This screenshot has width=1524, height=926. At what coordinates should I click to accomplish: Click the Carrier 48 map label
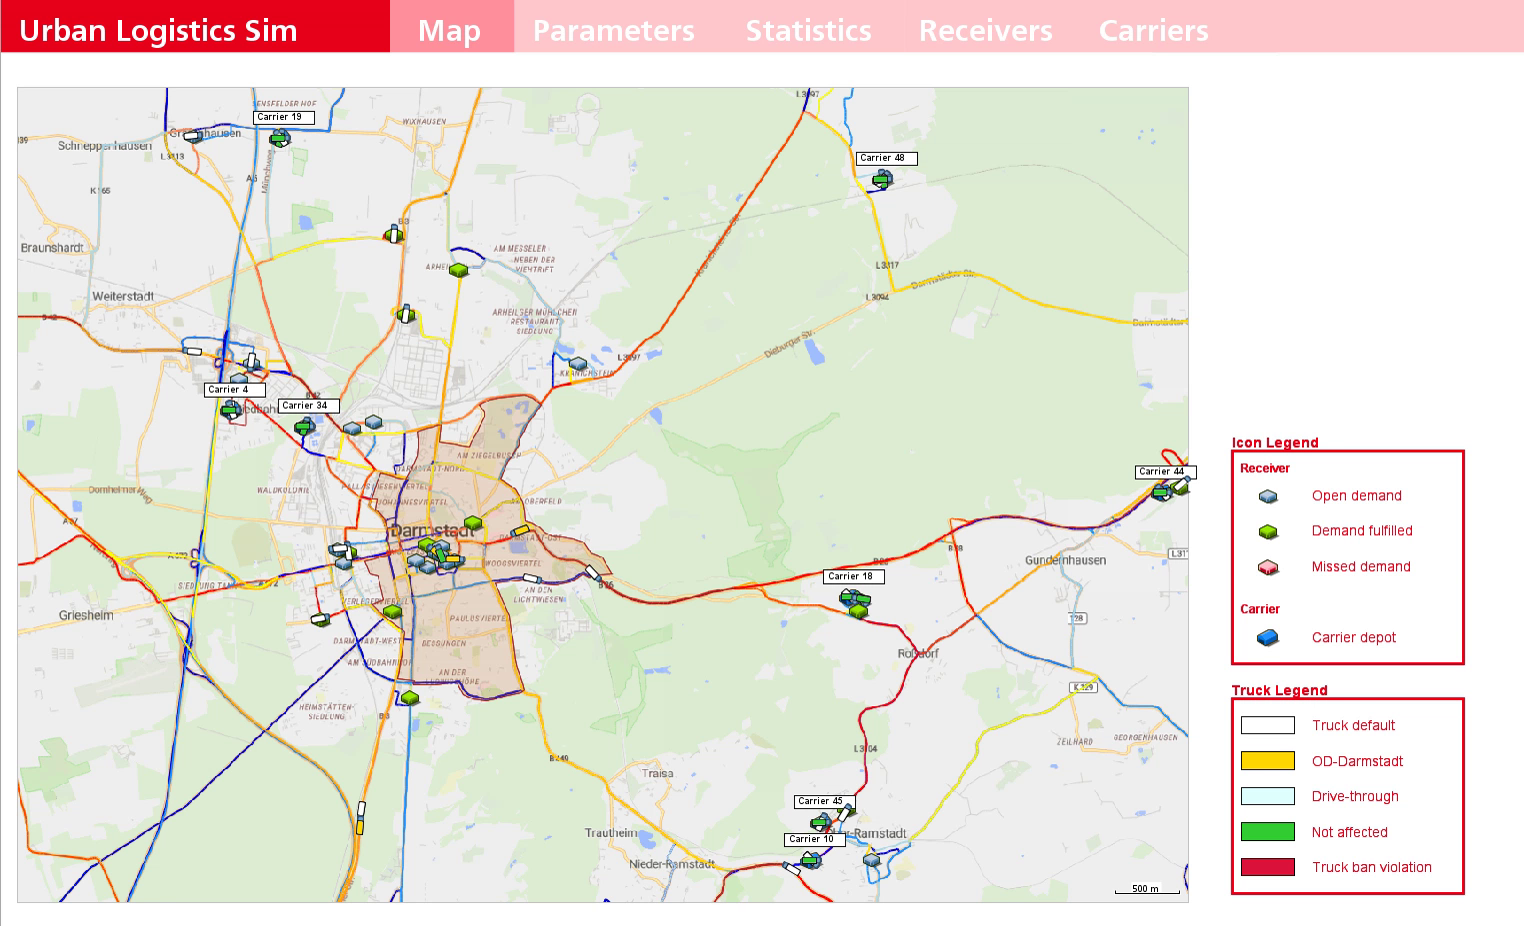[886, 158]
